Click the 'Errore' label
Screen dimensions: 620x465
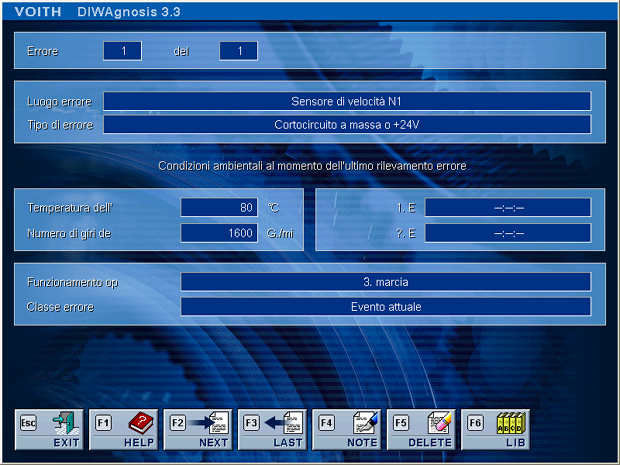point(43,51)
